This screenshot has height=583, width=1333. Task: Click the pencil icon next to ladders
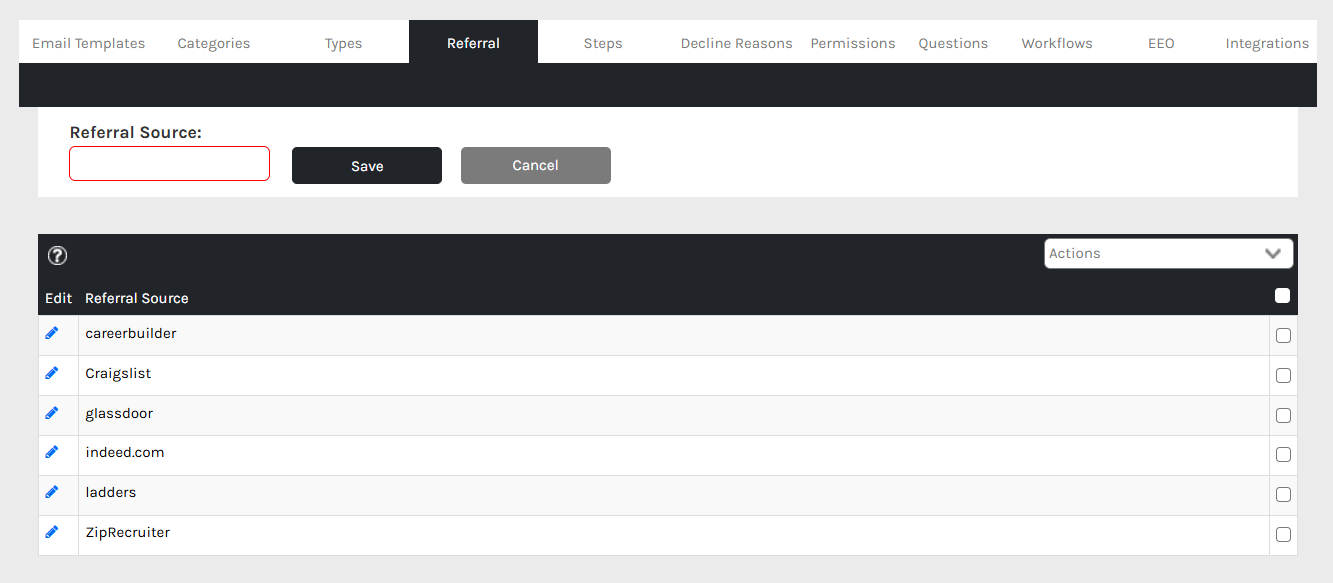coord(52,492)
